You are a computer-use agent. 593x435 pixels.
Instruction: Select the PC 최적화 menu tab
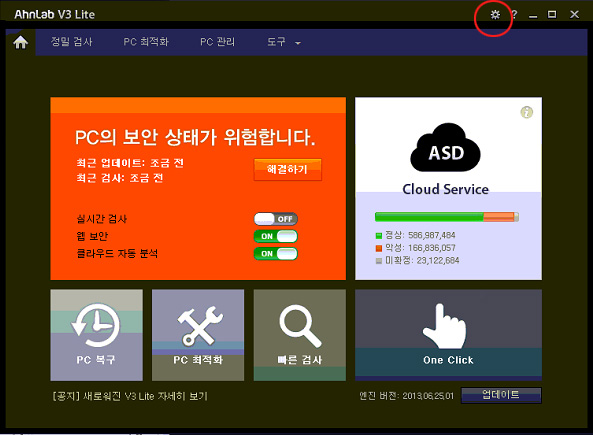point(146,42)
